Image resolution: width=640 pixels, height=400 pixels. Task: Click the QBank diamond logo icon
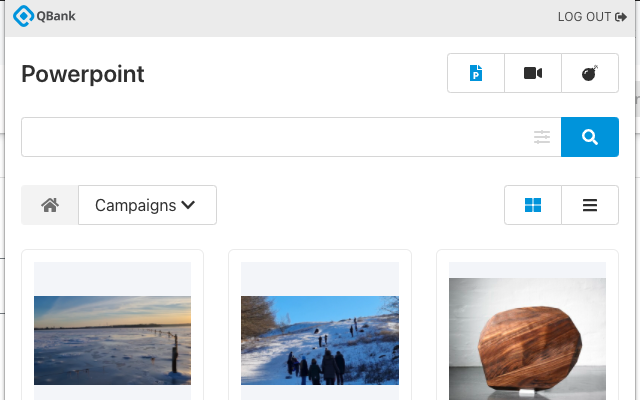point(23,16)
